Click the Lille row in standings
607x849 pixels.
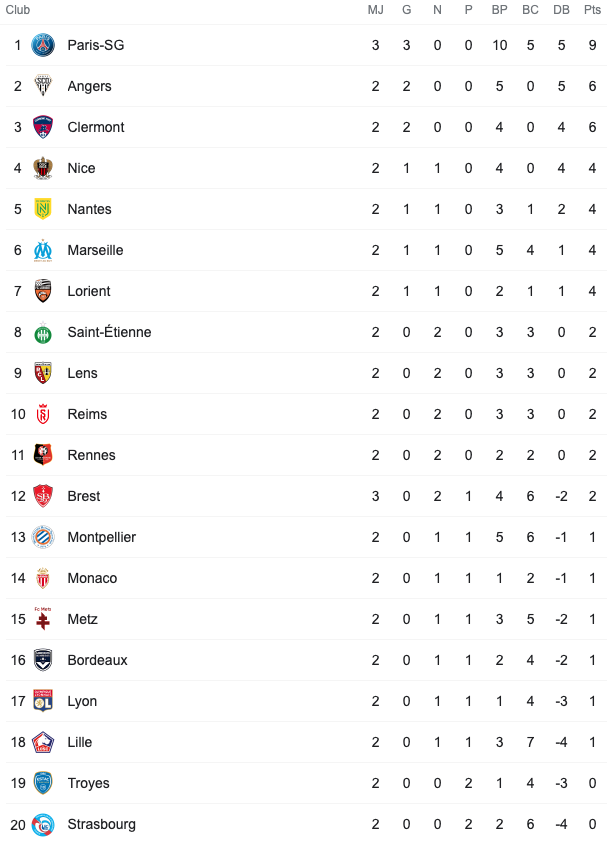306,742
